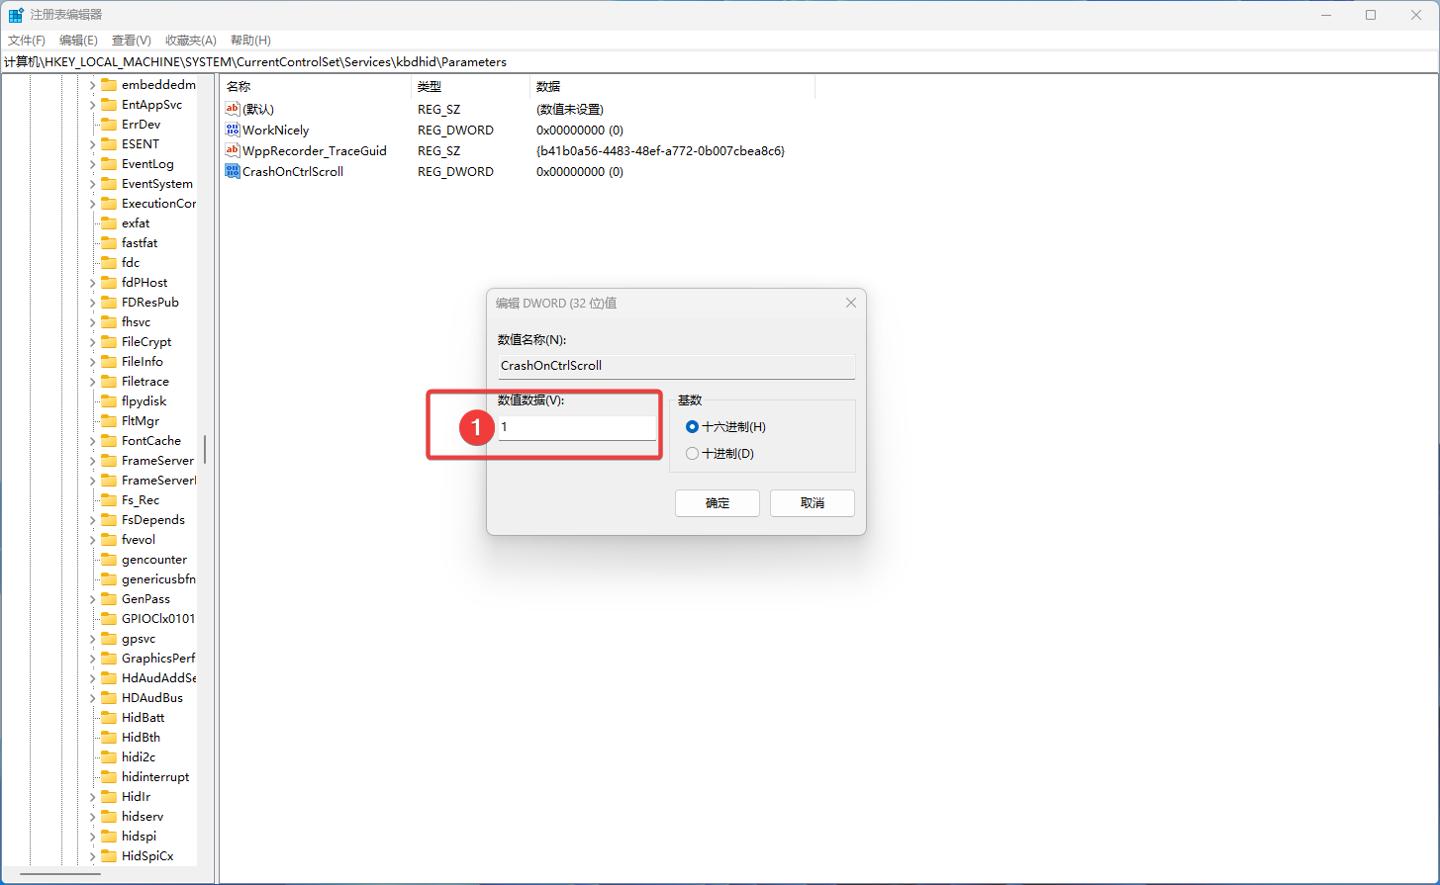Expand the hidserv key chevron
This screenshot has width=1440, height=885.
pyautogui.click(x=92, y=817)
